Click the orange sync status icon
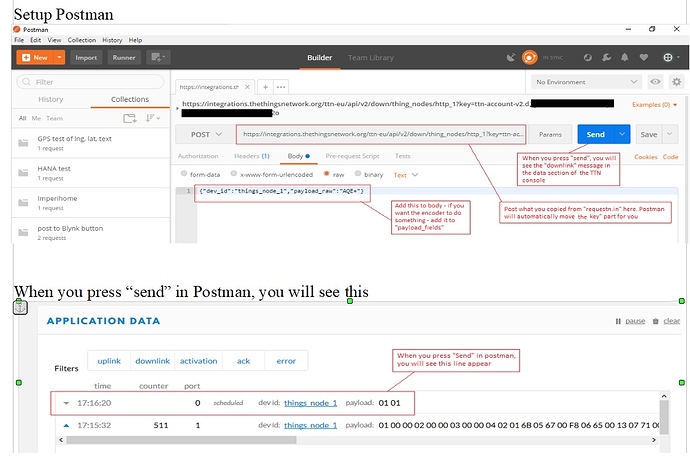The width and height of the screenshot is (690, 458). coord(529,57)
